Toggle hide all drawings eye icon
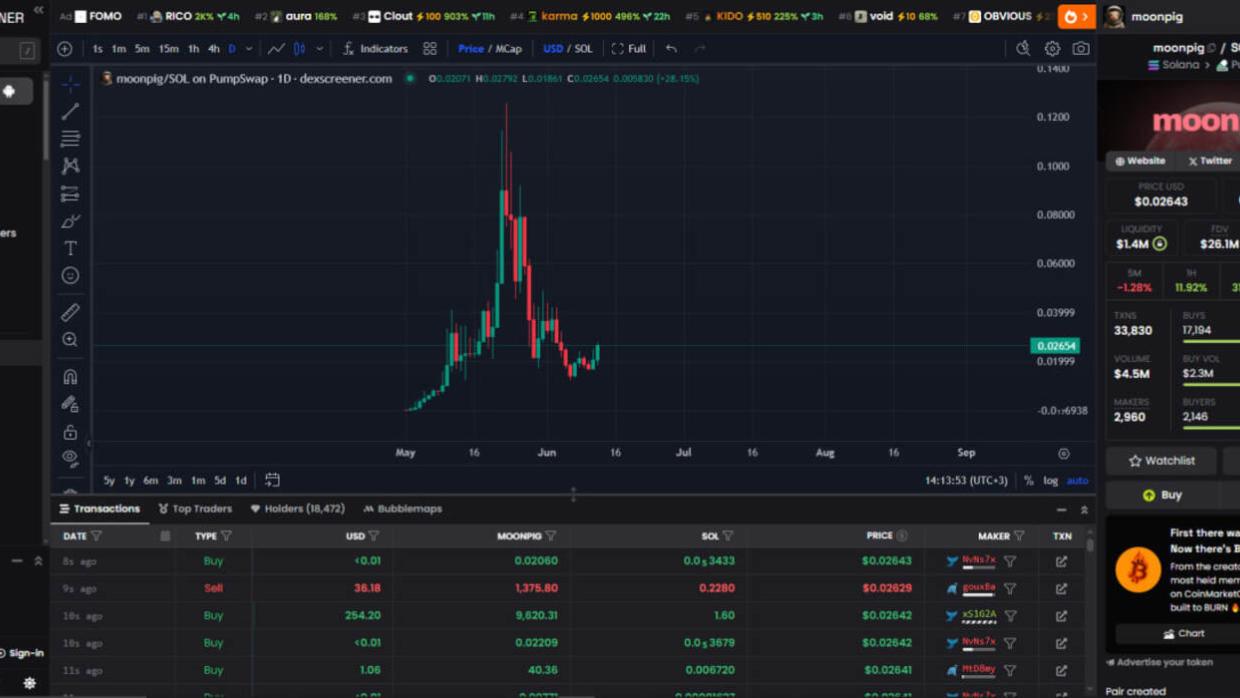Image resolution: width=1240 pixels, height=698 pixels. click(70, 458)
